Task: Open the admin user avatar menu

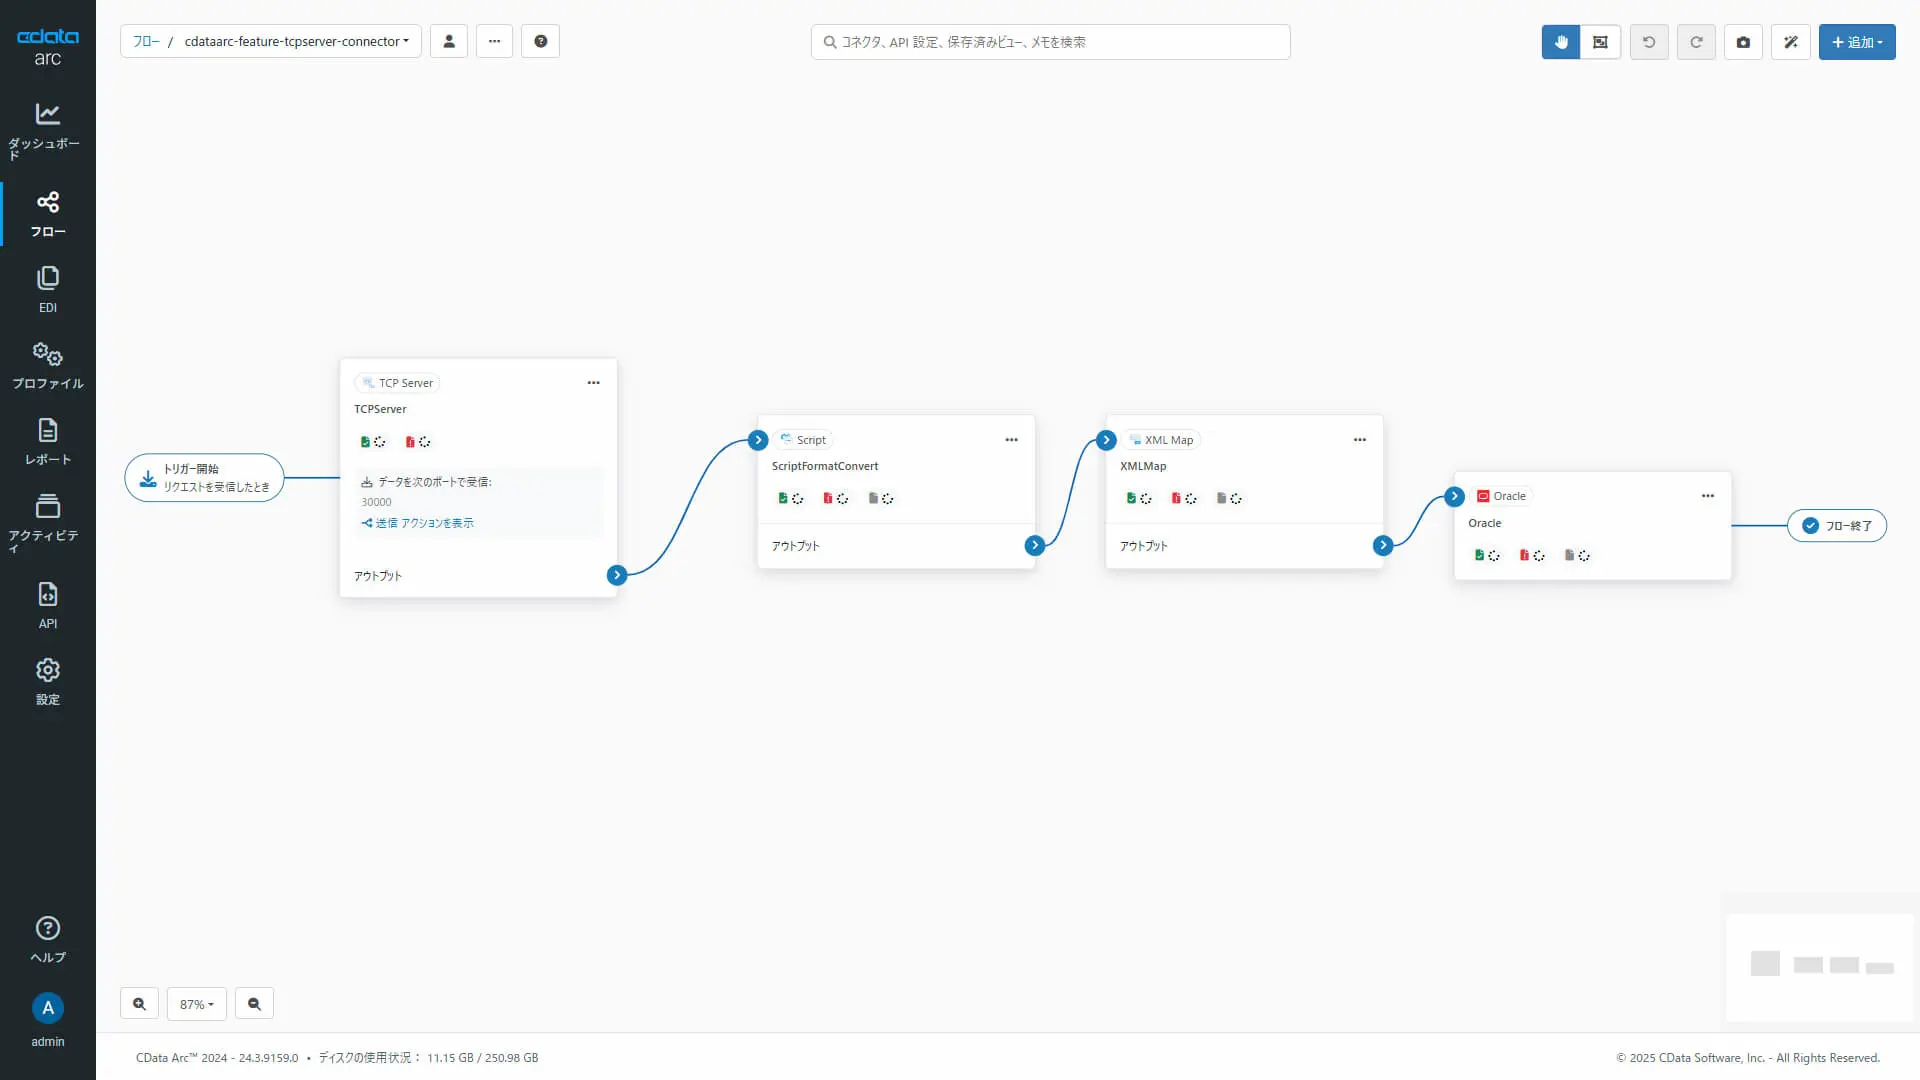Action: point(47,1020)
